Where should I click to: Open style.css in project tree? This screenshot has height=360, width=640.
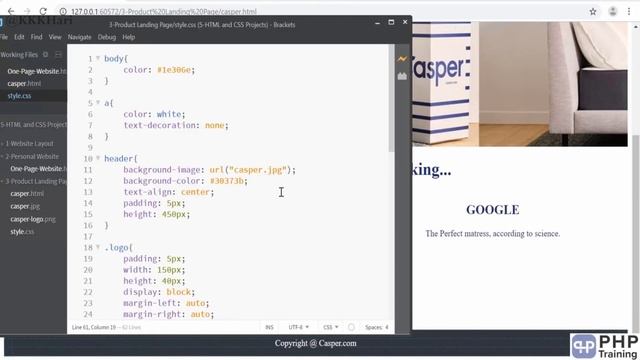(x=22, y=231)
